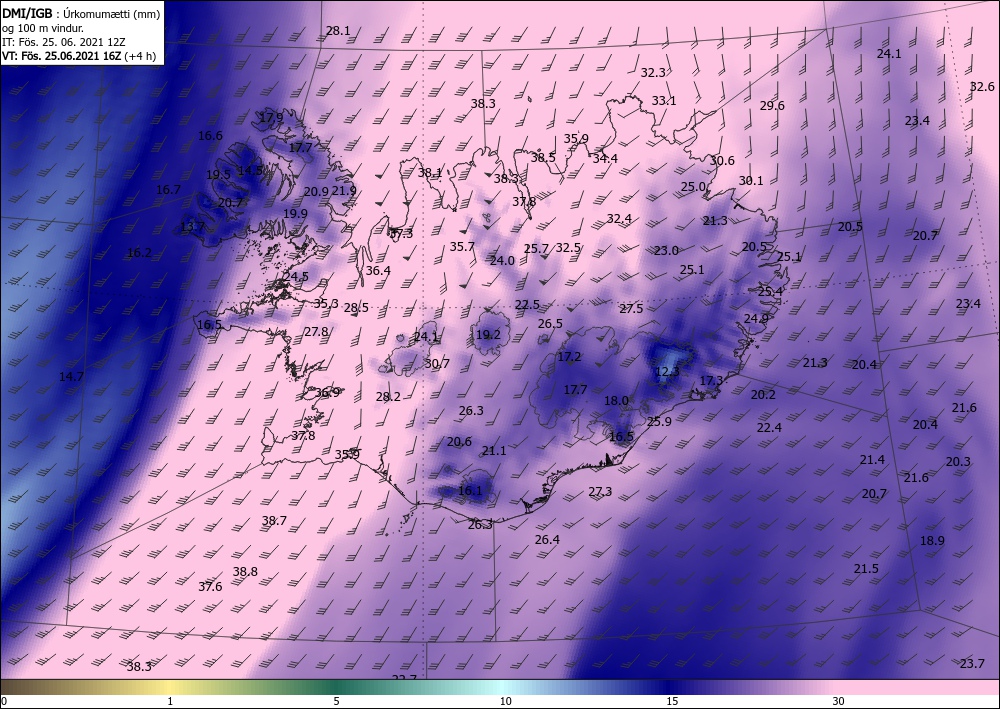Image resolution: width=1000 pixels, height=709 pixels.
Task: Click the 27.5 value on the map
Action: tap(631, 309)
